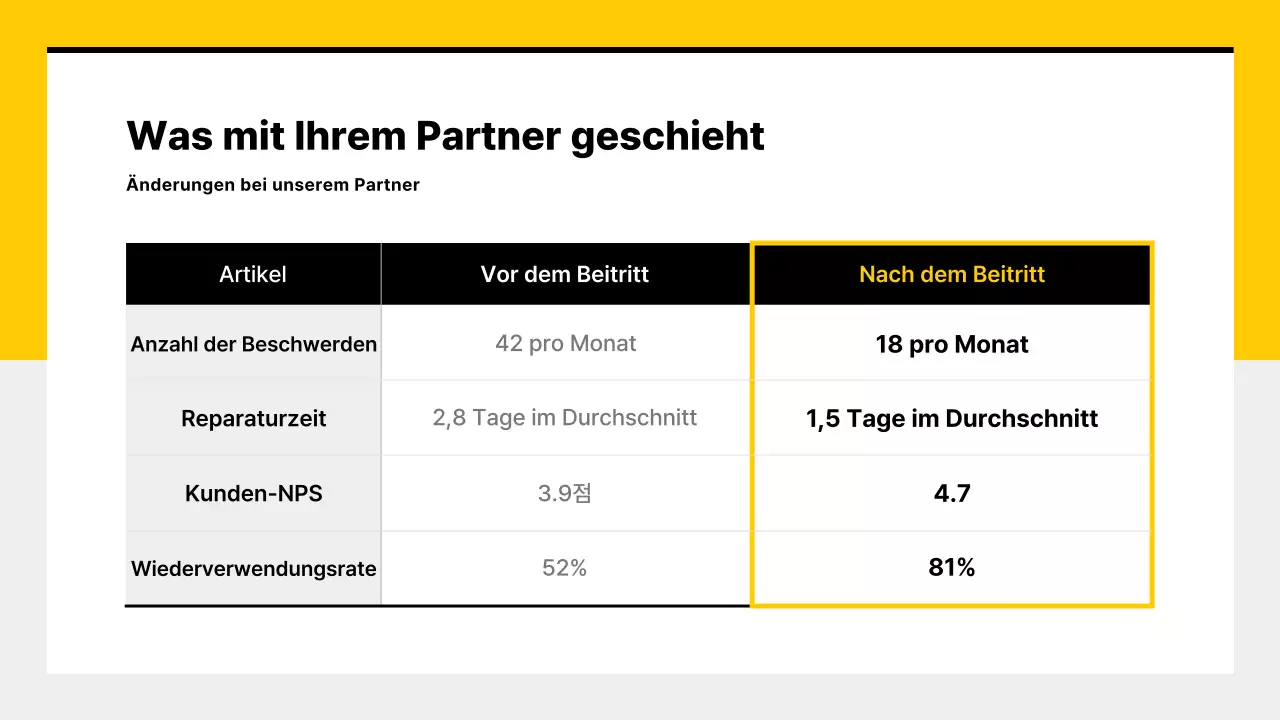
Task: Select the subtitle "Änderungen bei unserem Partner"
Action: point(273,185)
